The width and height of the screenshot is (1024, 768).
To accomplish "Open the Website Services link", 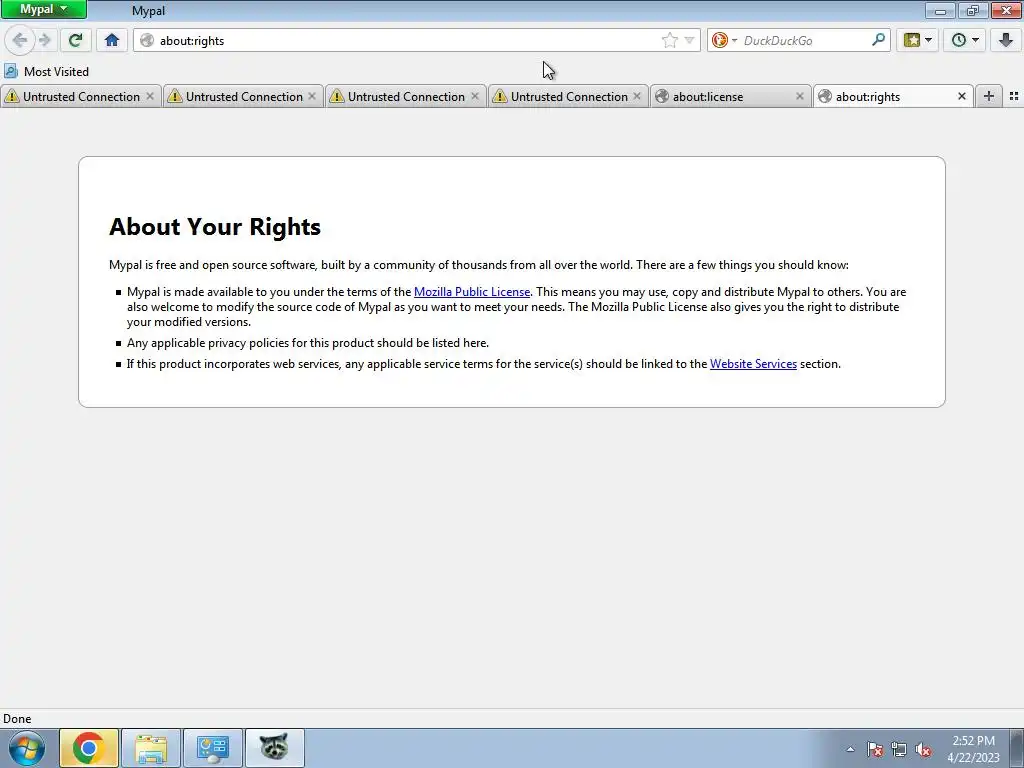I will click(753, 364).
